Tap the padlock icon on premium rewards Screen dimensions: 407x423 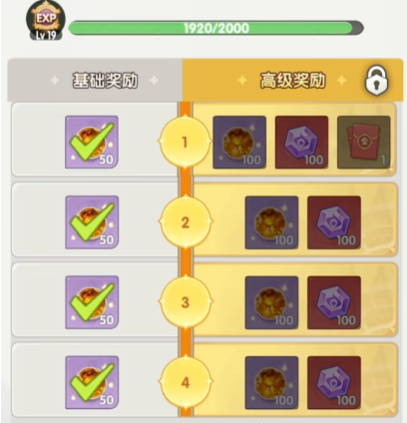pyautogui.click(x=377, y=80)
